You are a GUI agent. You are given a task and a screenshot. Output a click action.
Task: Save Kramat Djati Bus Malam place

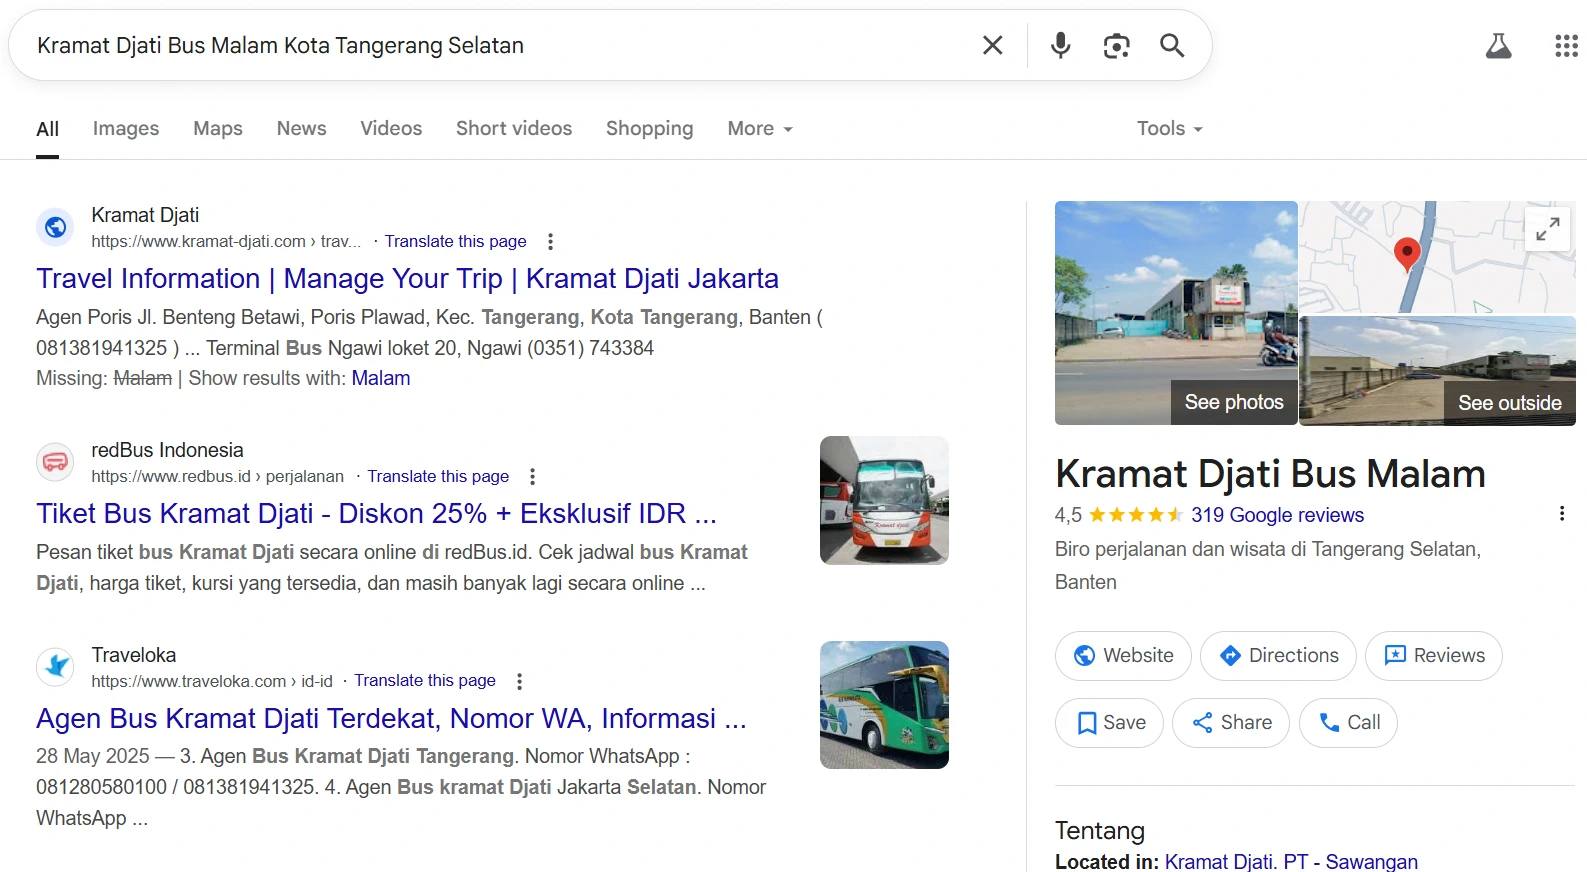[1109, 723]
